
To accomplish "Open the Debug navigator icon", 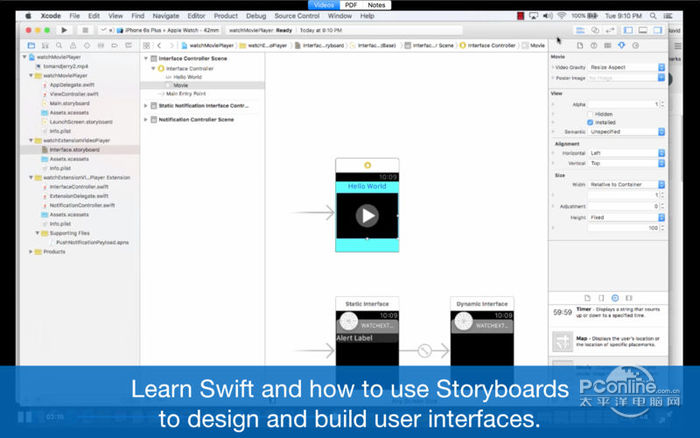I will tap(101, 46).
